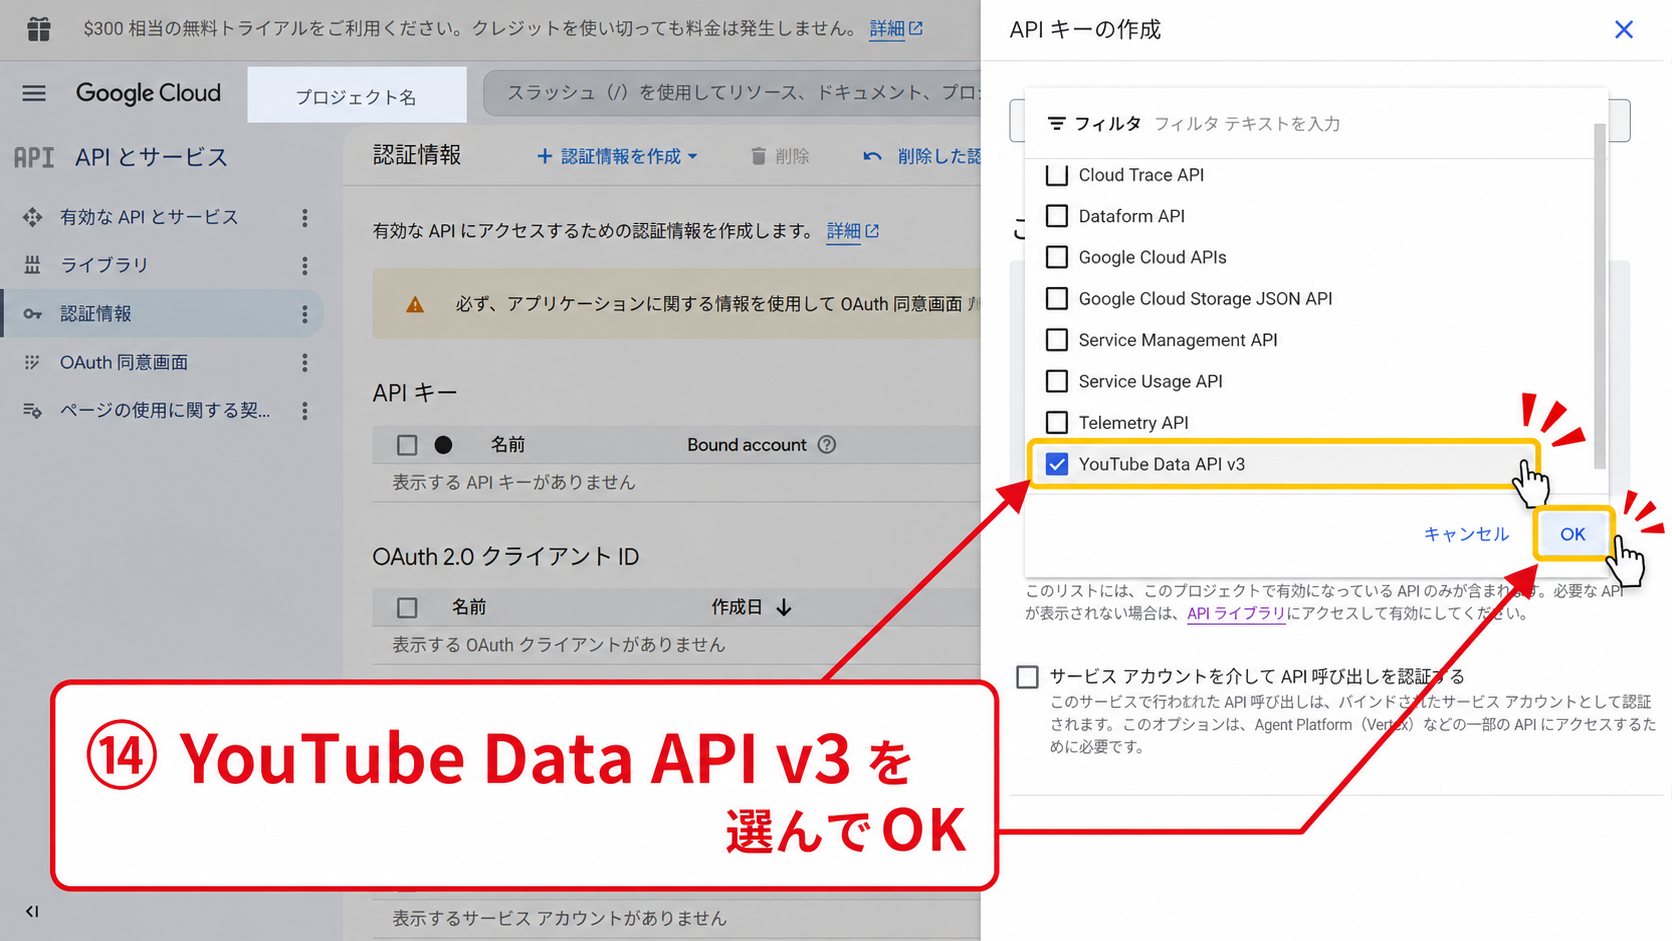The width and height of the screenshot is (1672, 941).
Task: Open the Google Cloud hamburger navigation menu
Action: click(34, 93)
